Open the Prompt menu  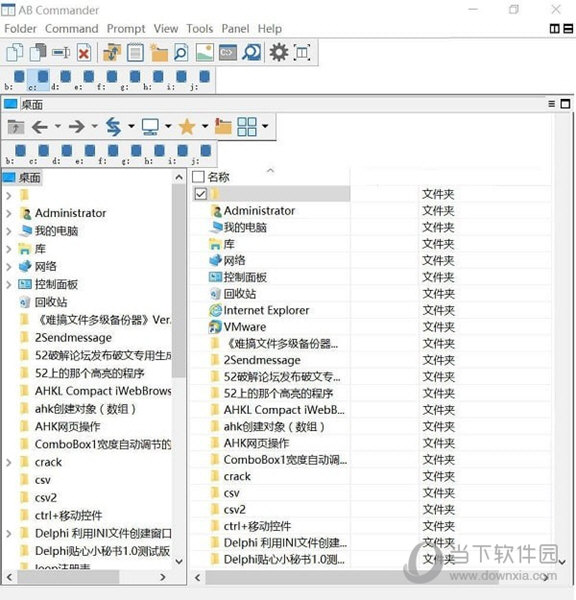pos(126,29)
